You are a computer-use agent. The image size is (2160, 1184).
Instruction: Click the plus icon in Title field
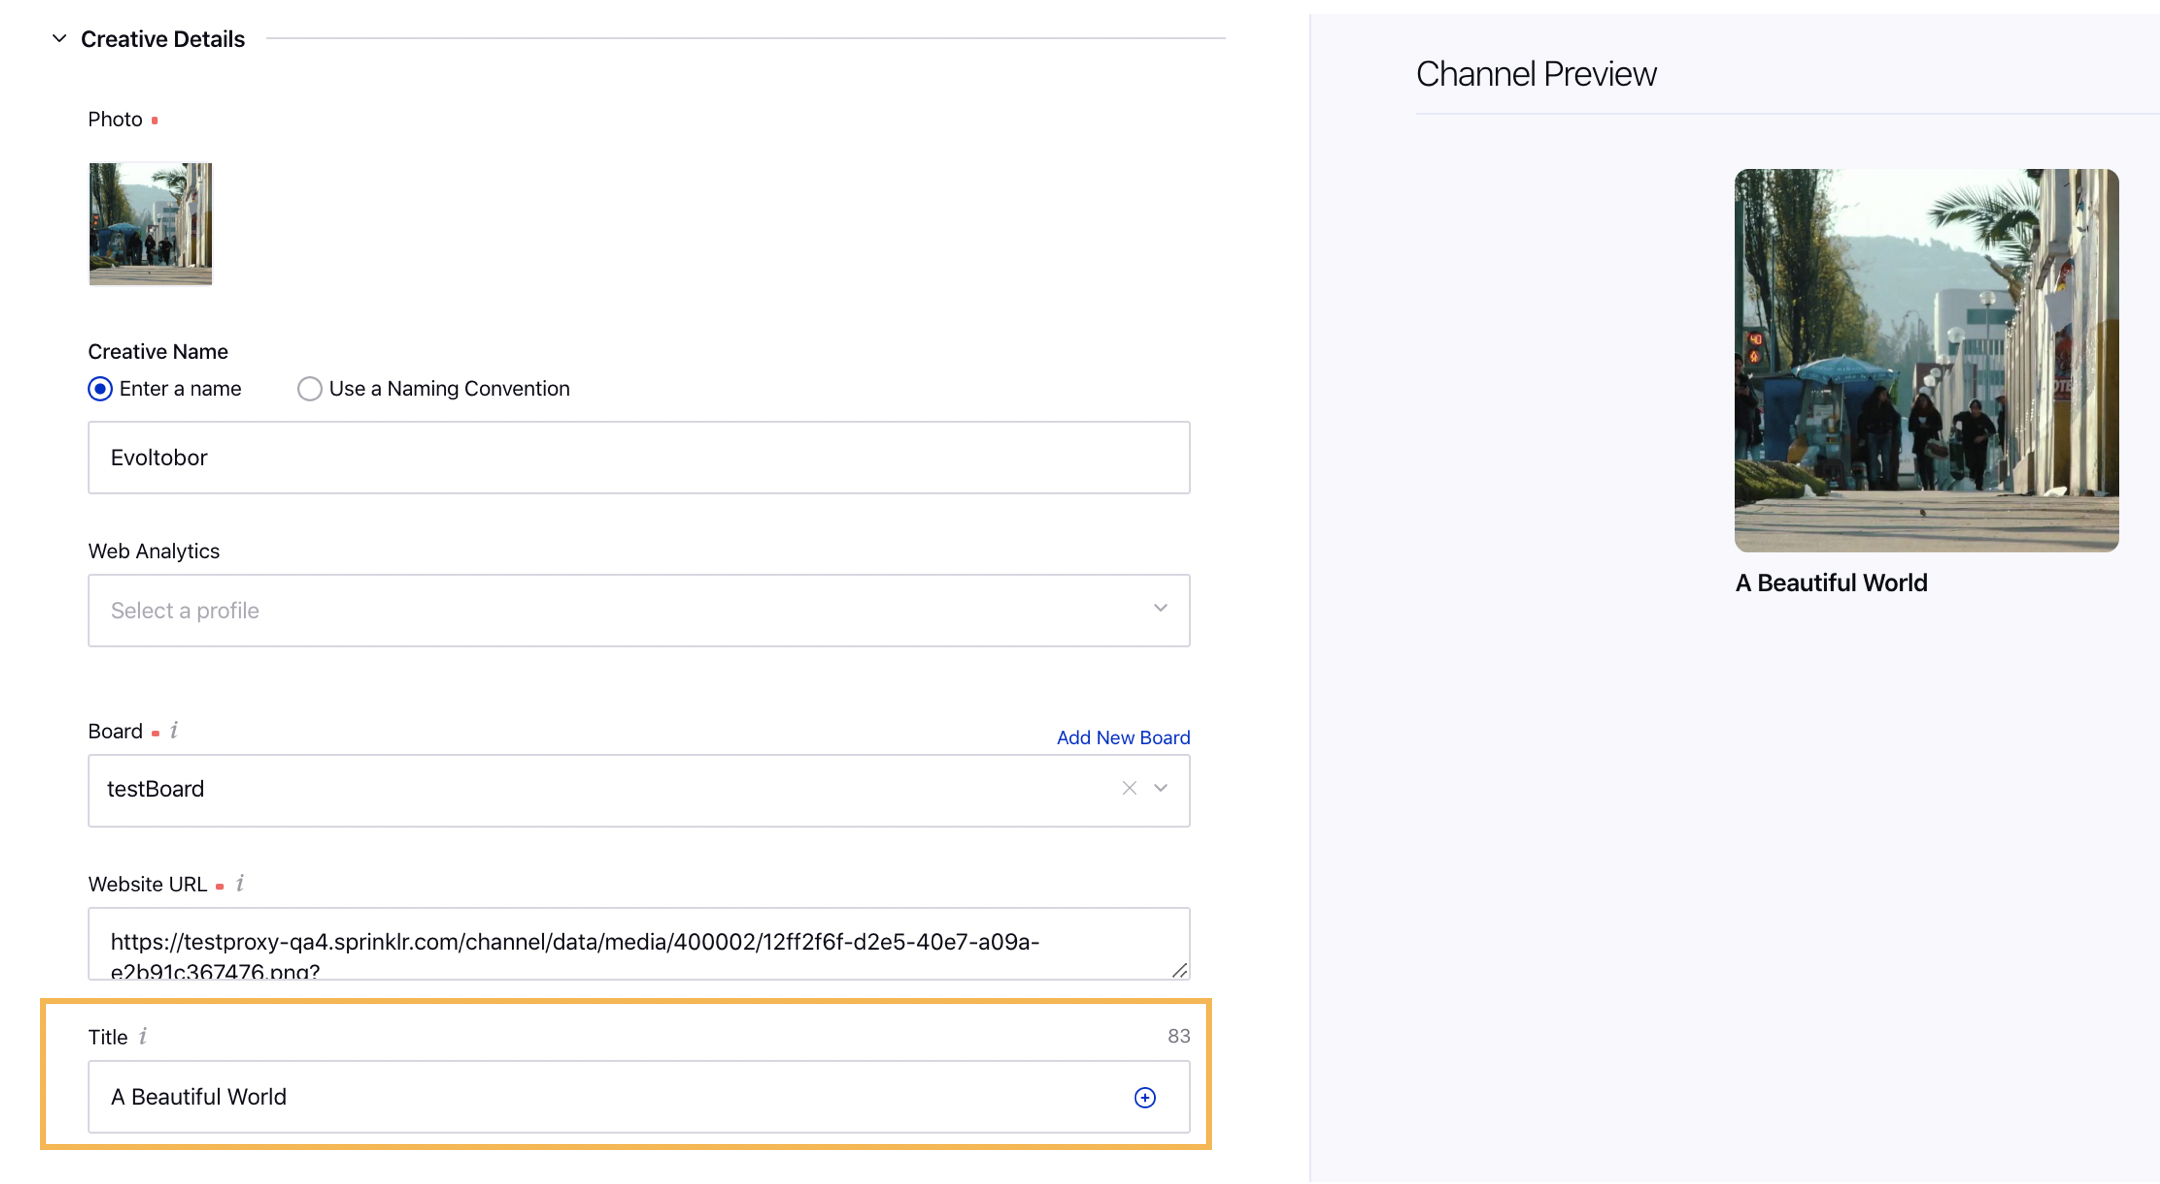(1144, 1097)
